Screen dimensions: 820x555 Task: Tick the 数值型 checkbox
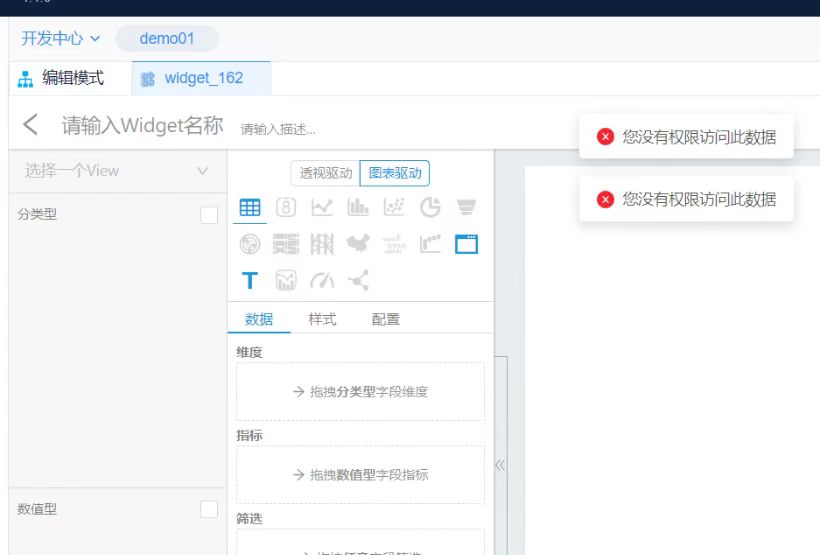(x=209, y=509)
